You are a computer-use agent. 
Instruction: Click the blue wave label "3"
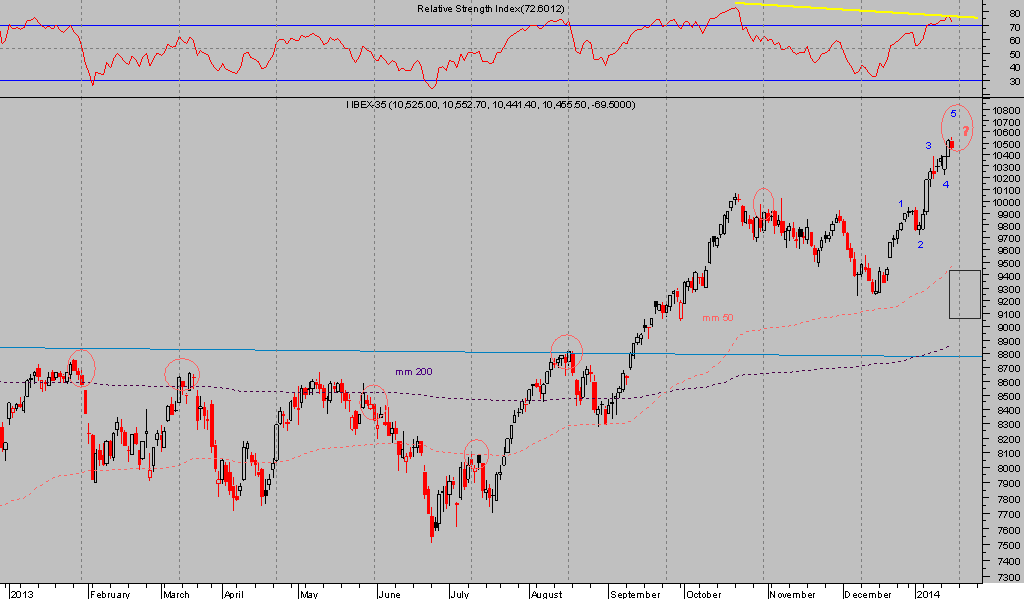pos(928,146)
